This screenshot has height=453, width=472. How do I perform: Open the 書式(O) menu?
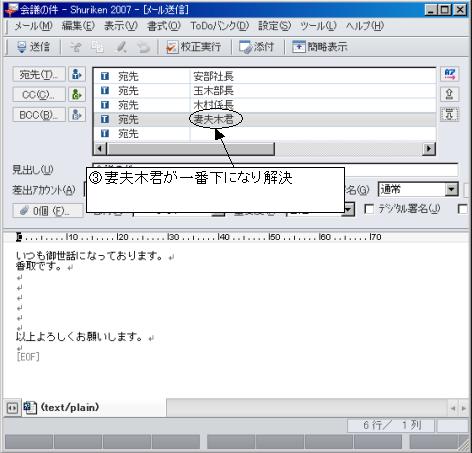tap(164, 26)
